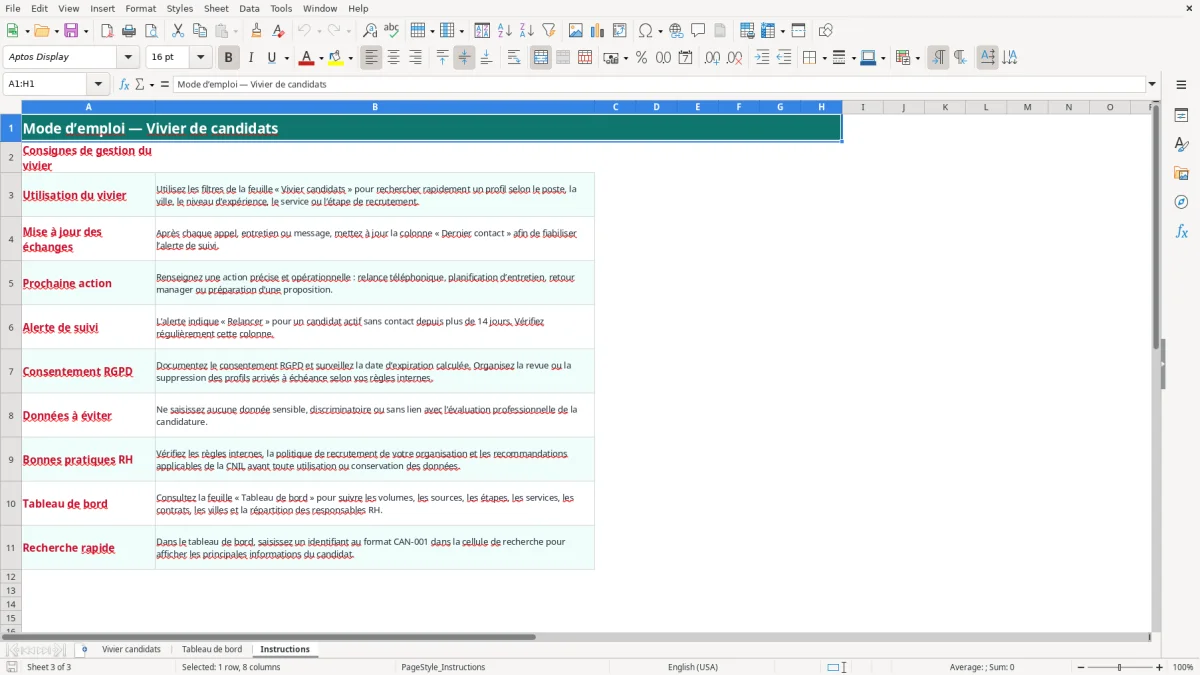Toggle Center Vertically alignment
This screenshot has height=675, width=1200.
click(x=464, y=58)
